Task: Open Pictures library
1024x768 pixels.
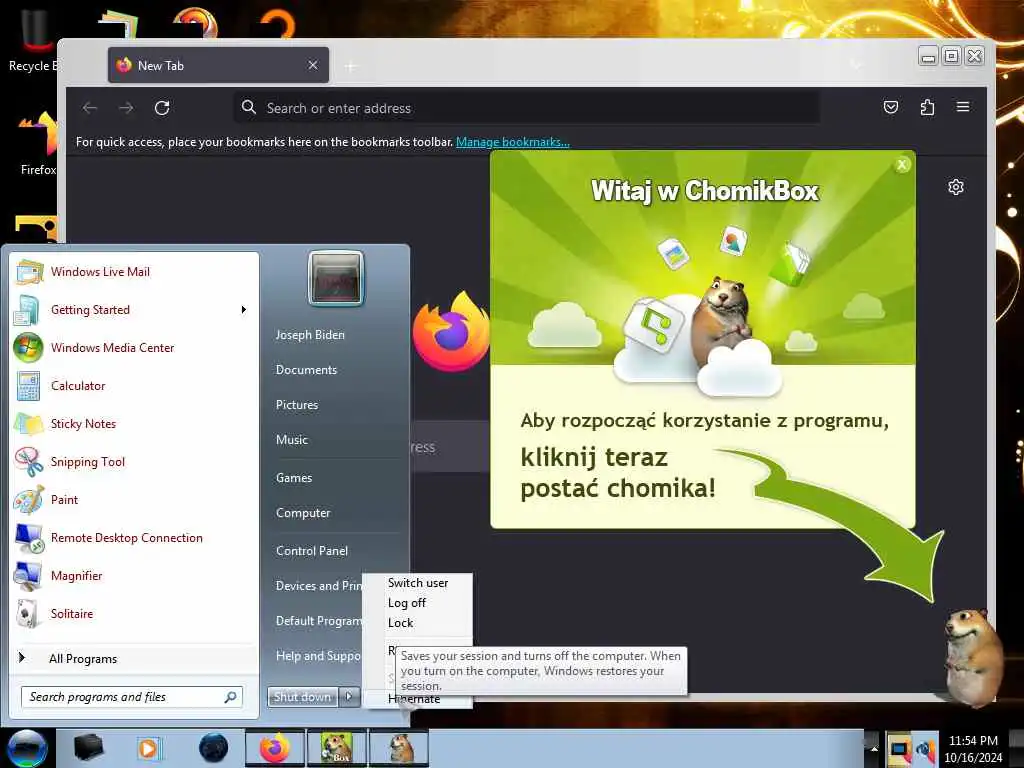Action: click(297, 405)
